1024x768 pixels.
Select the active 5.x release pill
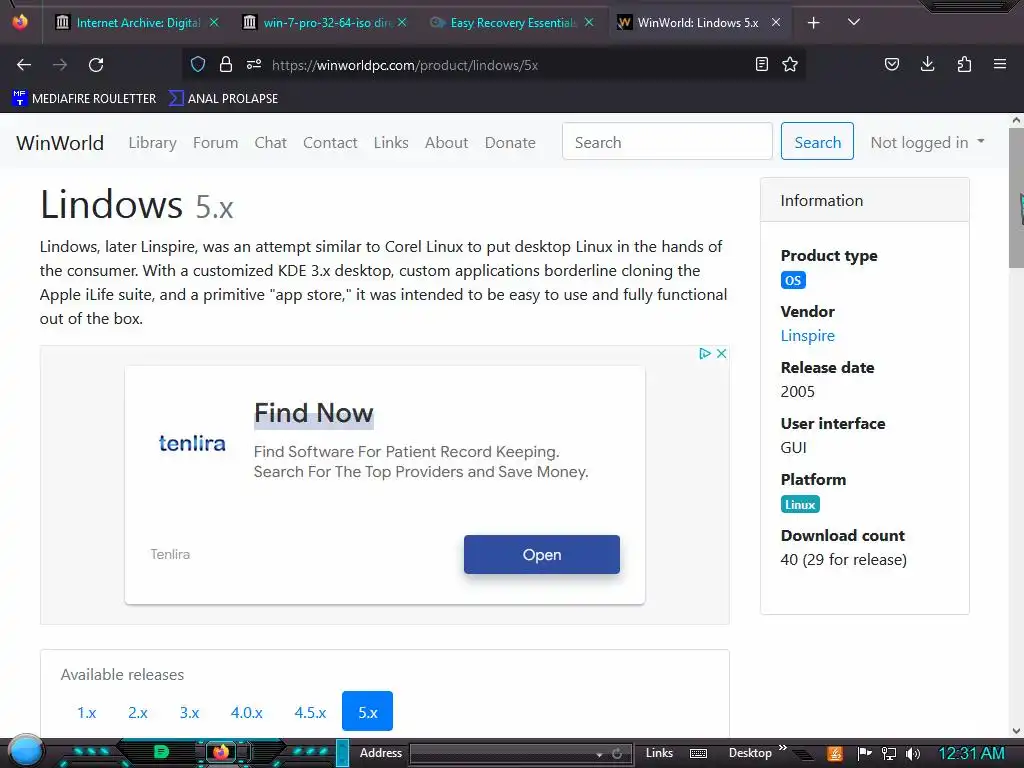(368, 712)
